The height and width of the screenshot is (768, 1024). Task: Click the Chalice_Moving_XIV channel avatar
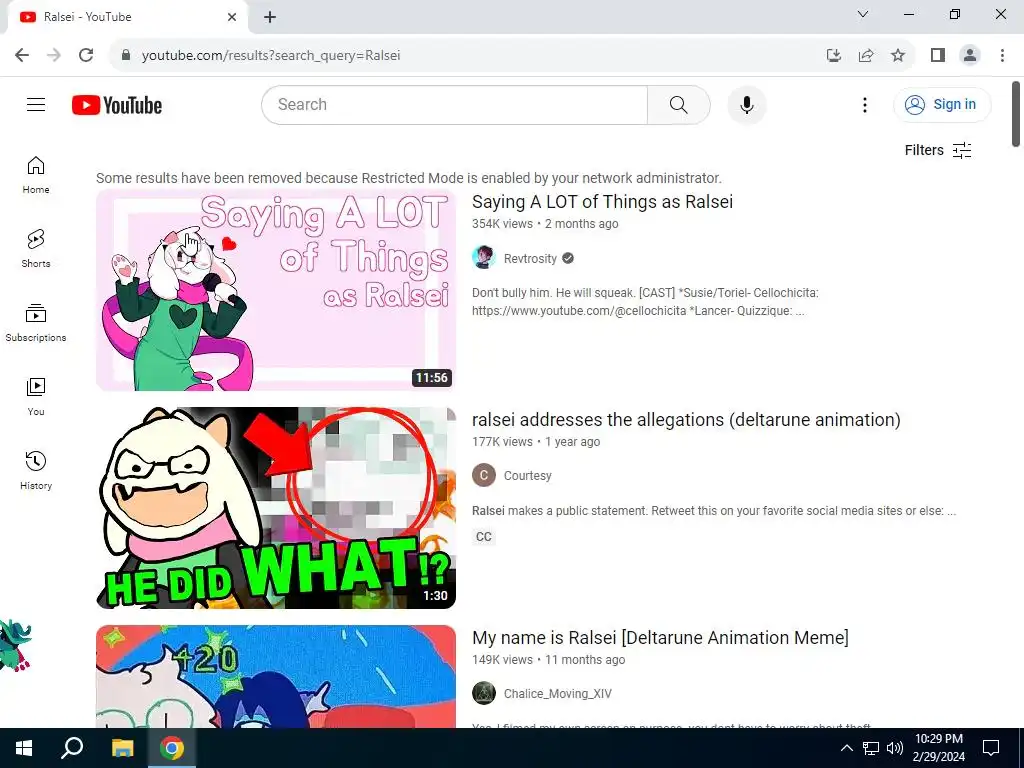click(484, 693)
